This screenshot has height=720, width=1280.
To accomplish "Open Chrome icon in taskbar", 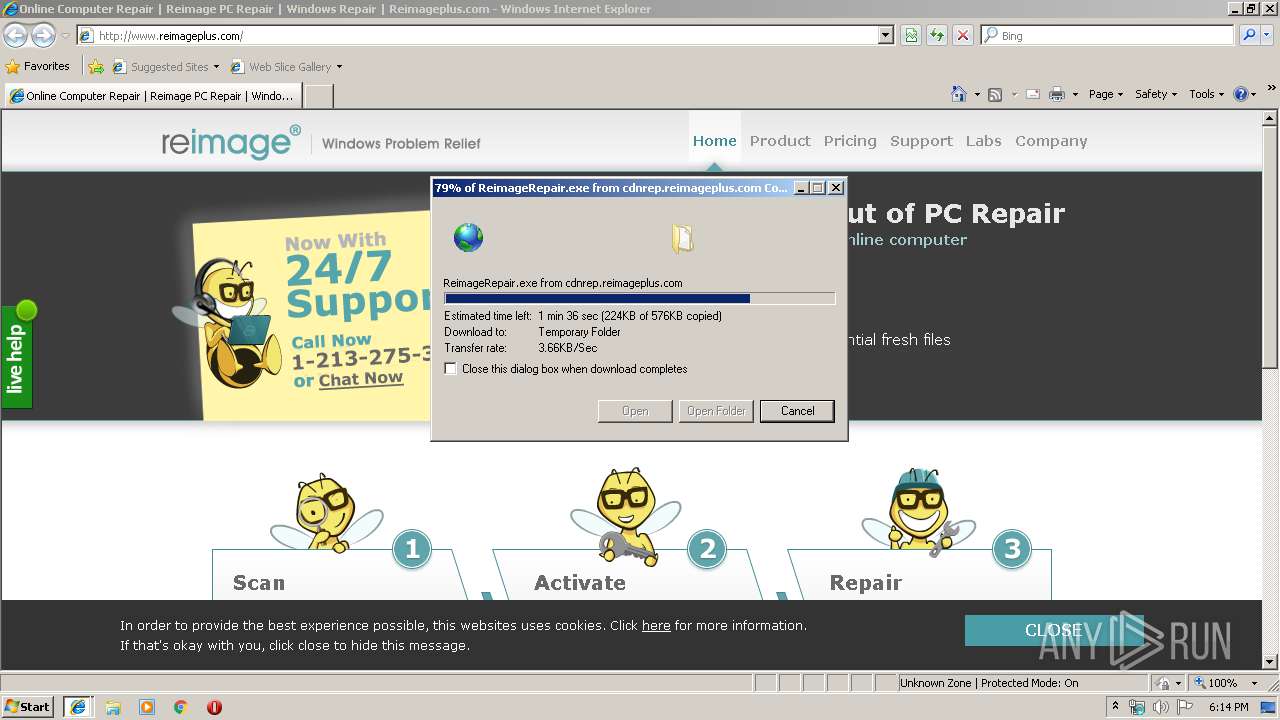I will (181, 707).
